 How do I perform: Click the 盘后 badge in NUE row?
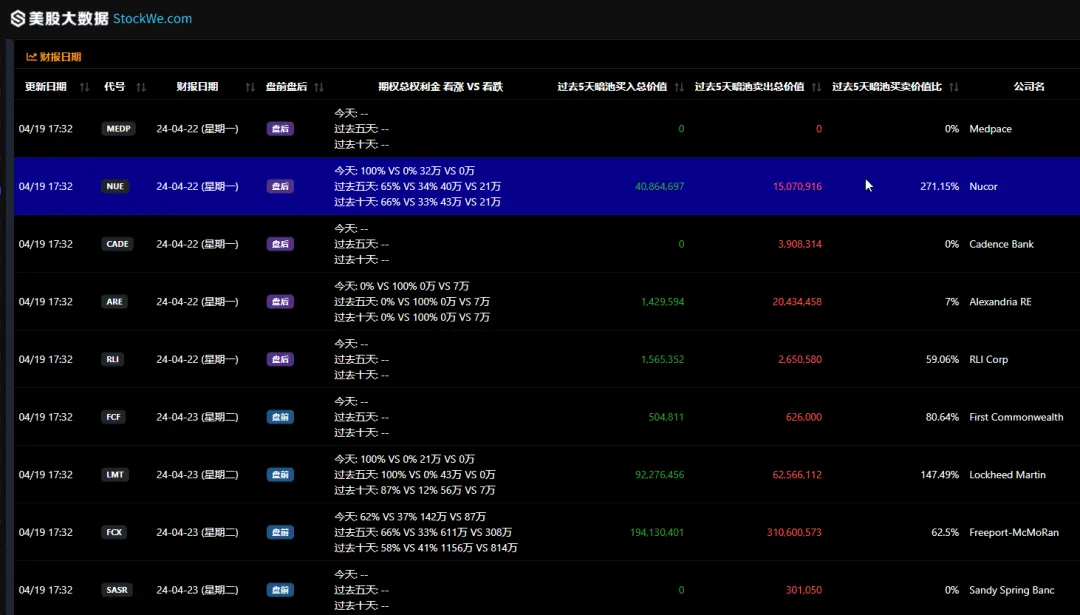280,187
